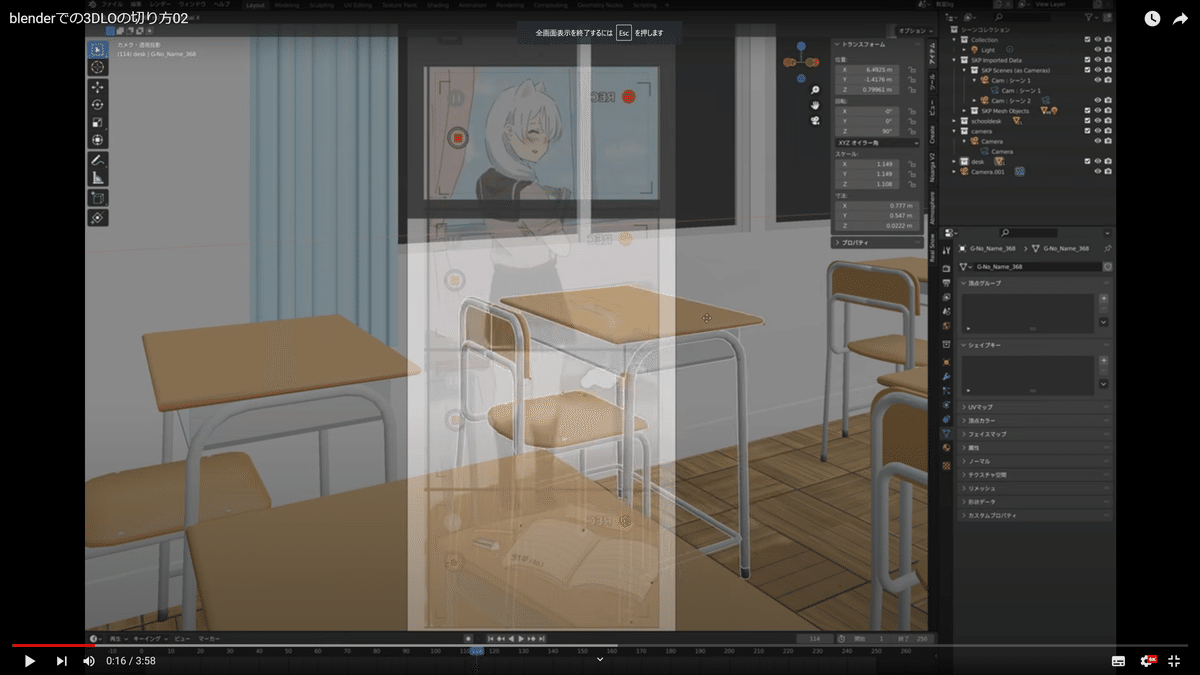This screenshot has width=1200, height=675.
Task: Open the Atmosphere sidebar tab
Action: pyautogui.click(x=932, y=210)
